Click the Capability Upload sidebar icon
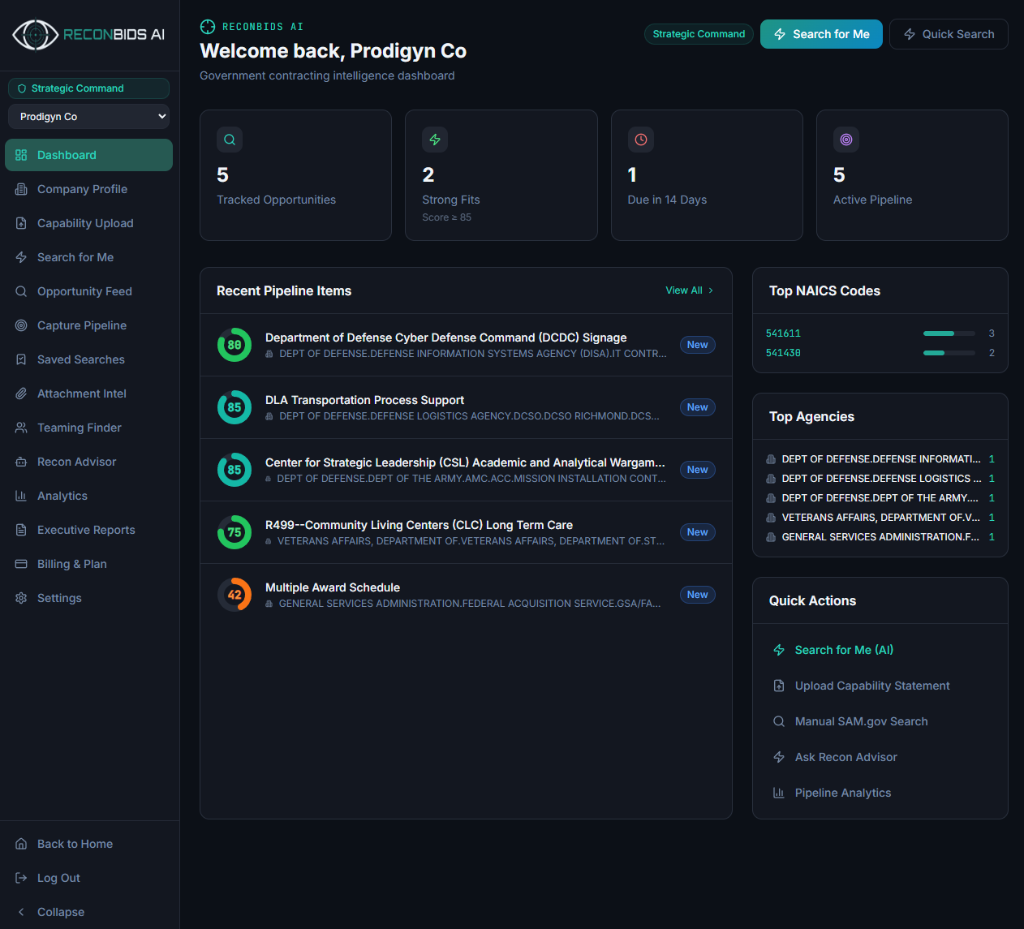The width and height of the screenshot is (1024, 929). tap(22, 223)
